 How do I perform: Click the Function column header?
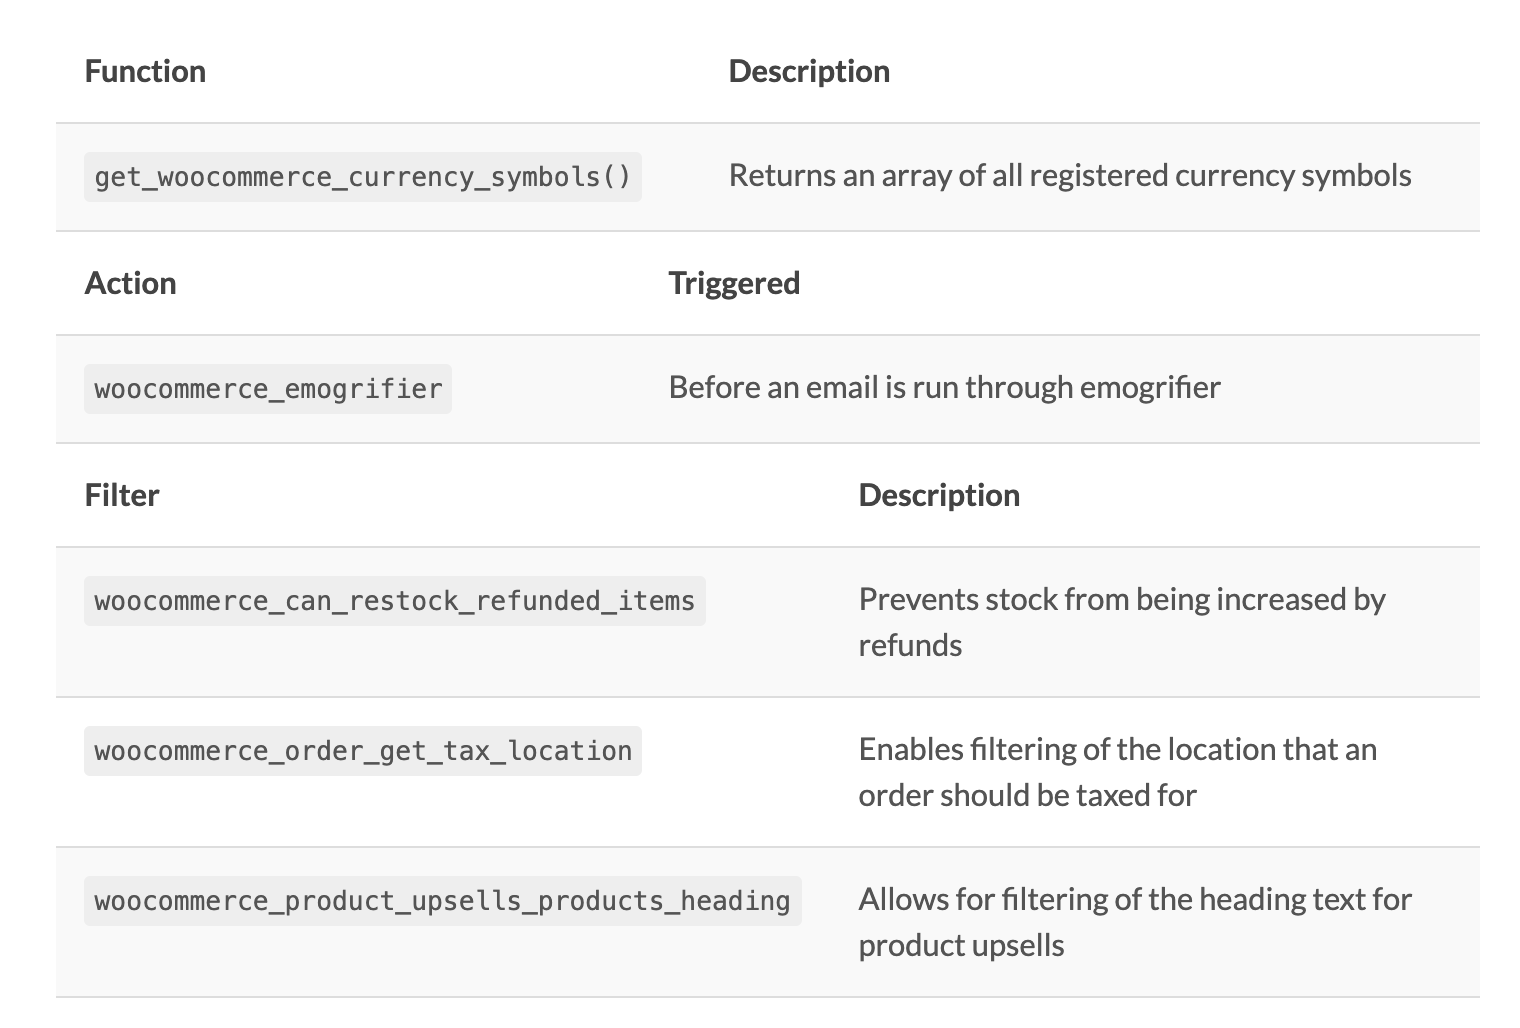click(145, 71)
